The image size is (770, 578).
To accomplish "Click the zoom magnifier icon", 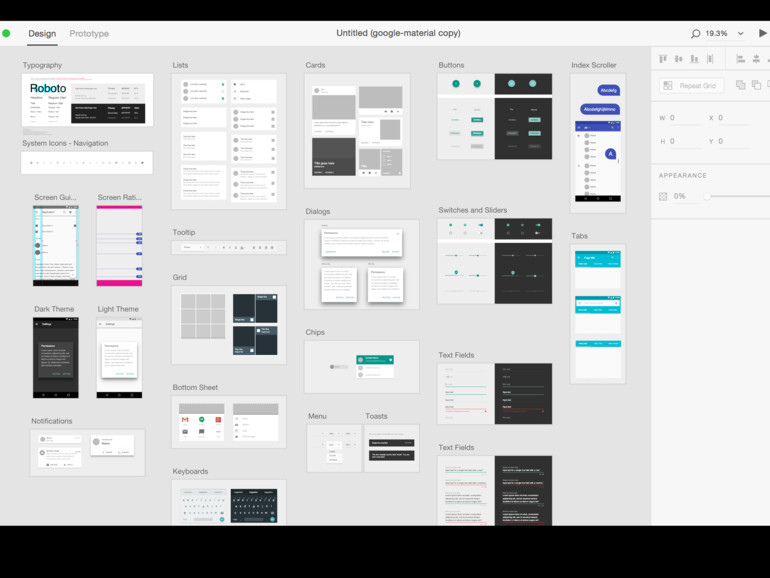I will coord(695,34).
